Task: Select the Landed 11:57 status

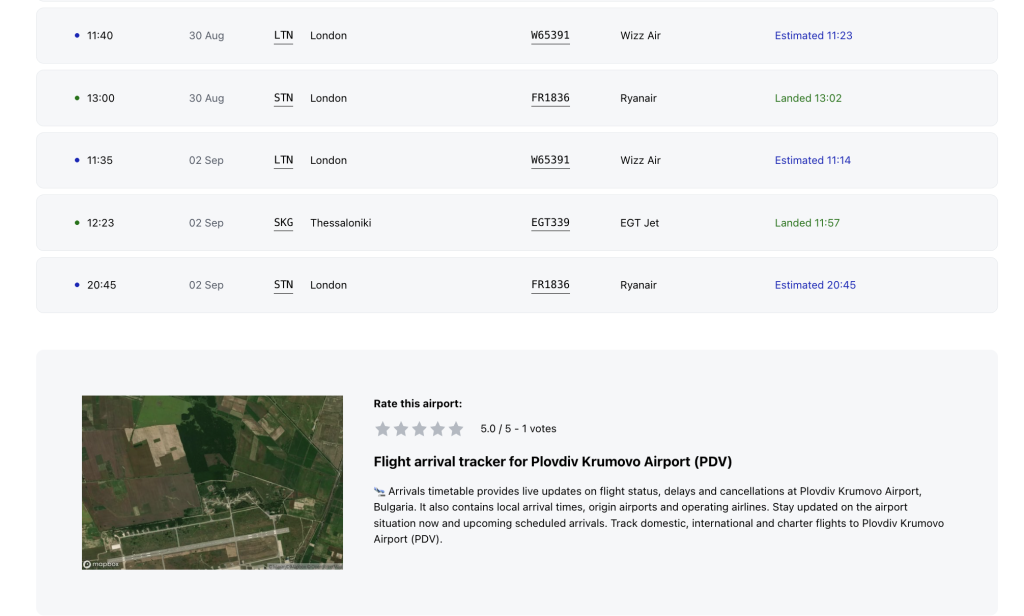Action: [x=807, y=223]
